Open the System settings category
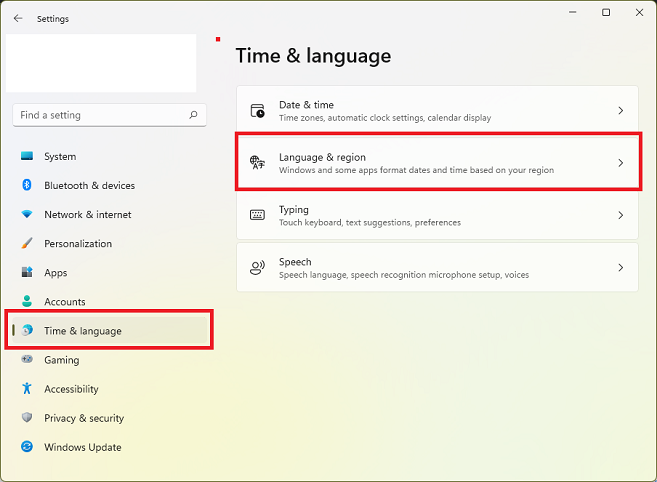 point(110,156)
